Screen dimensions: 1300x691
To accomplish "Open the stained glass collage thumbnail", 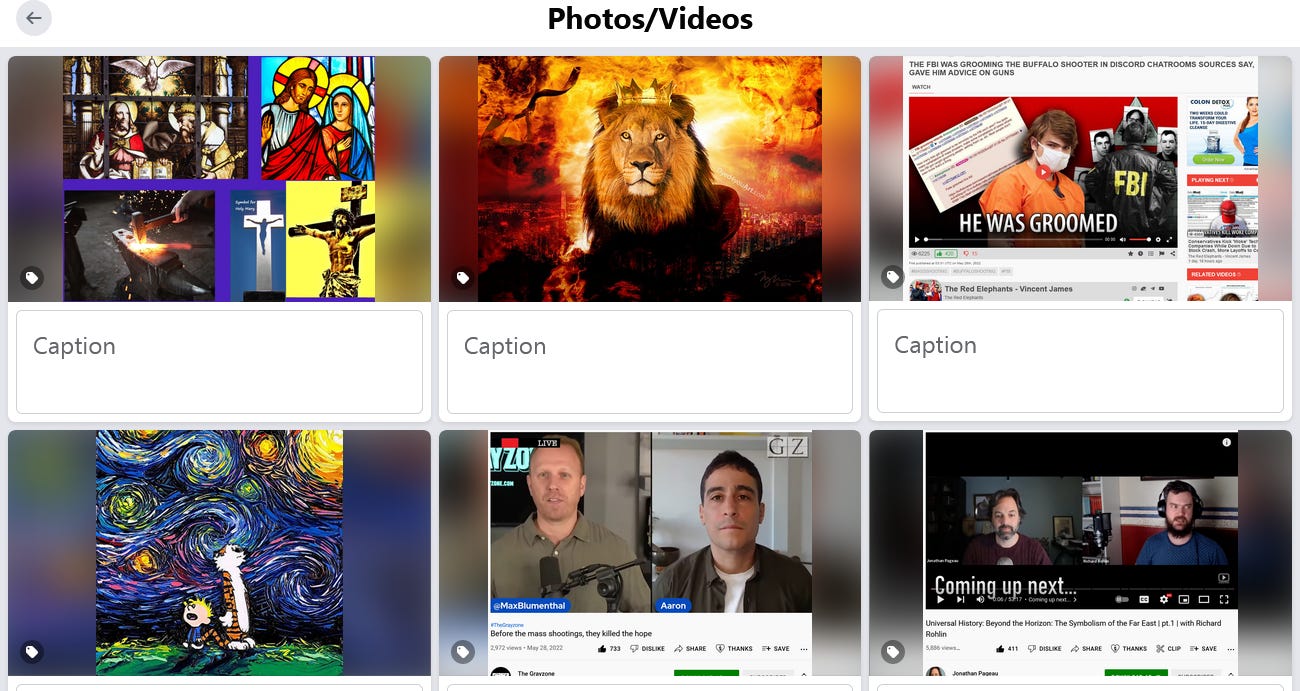I will pyautogui.click(x=219, y=179).
